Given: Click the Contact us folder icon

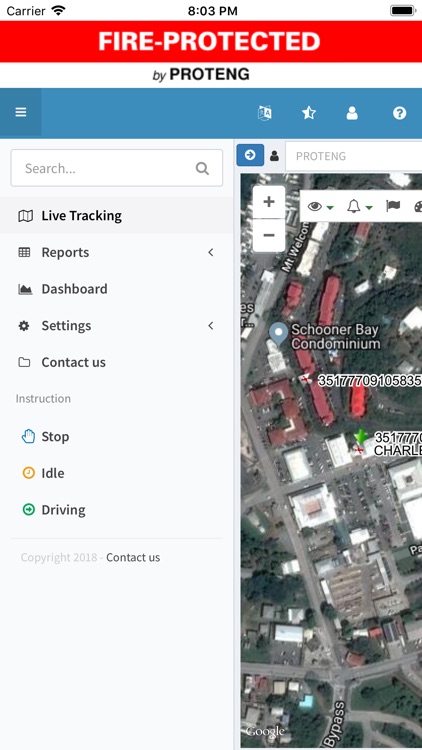Looking at the screenshot, I should (24, 362).
